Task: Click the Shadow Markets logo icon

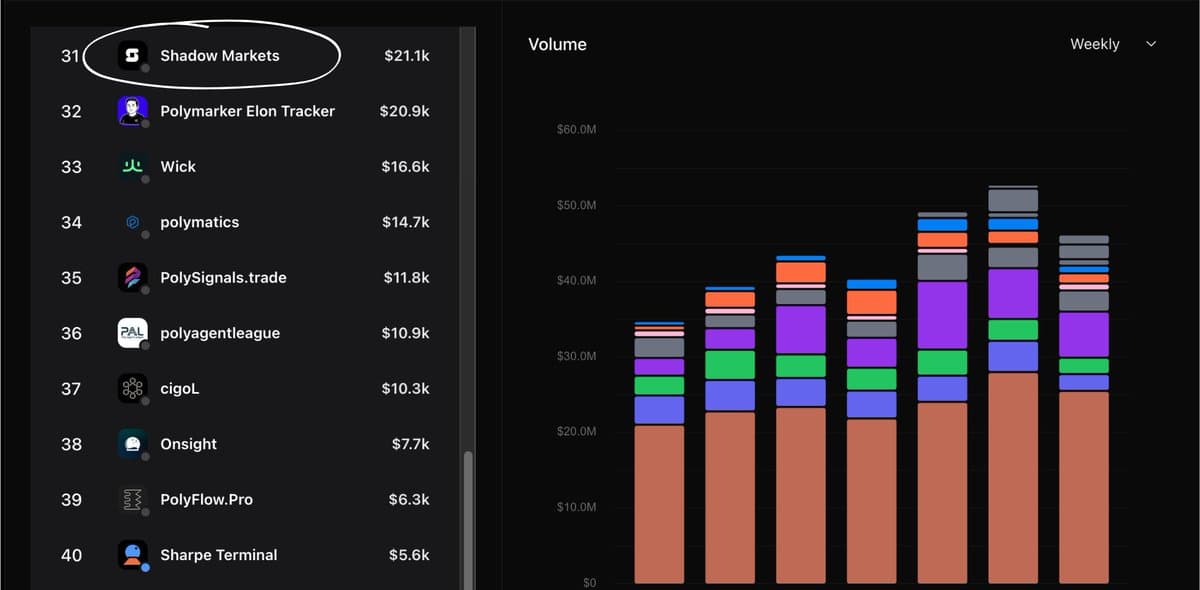Action: [133, 56]
